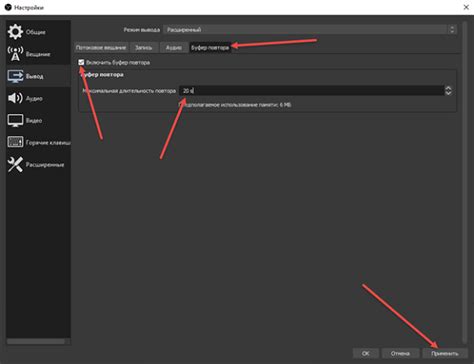This screenshot has width=474, height=364.
Task: Select the Stream antenna icon
Action: click(15, 54)
